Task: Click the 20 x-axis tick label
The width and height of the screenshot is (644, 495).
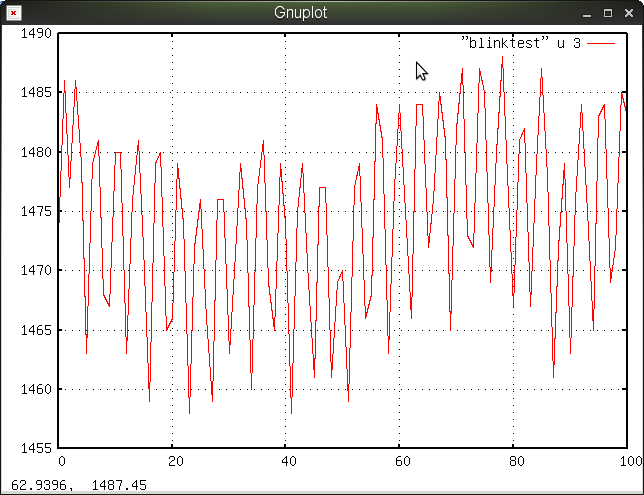Action: 173,462
